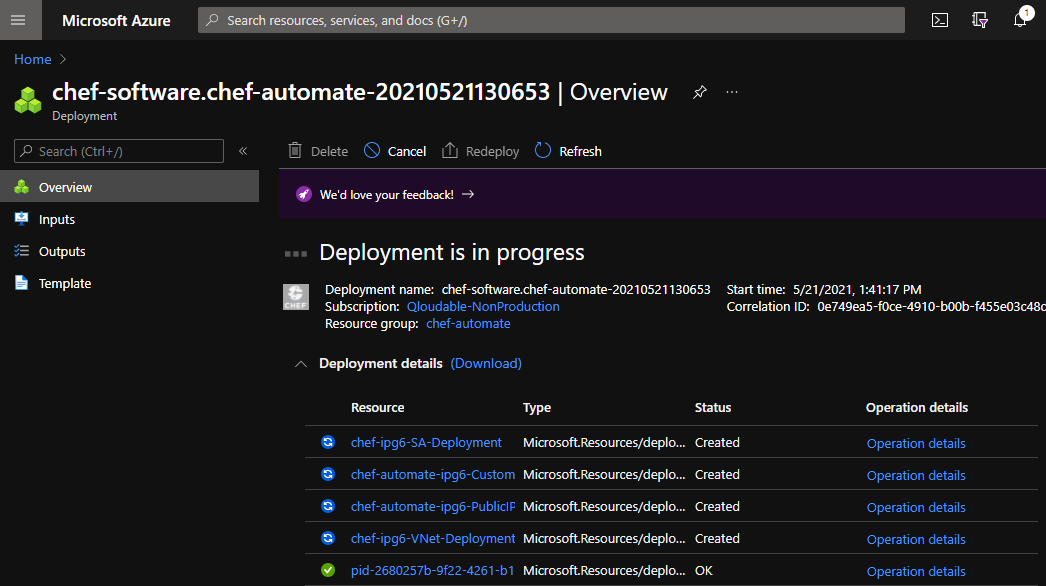Pin the deployment overview to dashboard

[x=698, y=91]
